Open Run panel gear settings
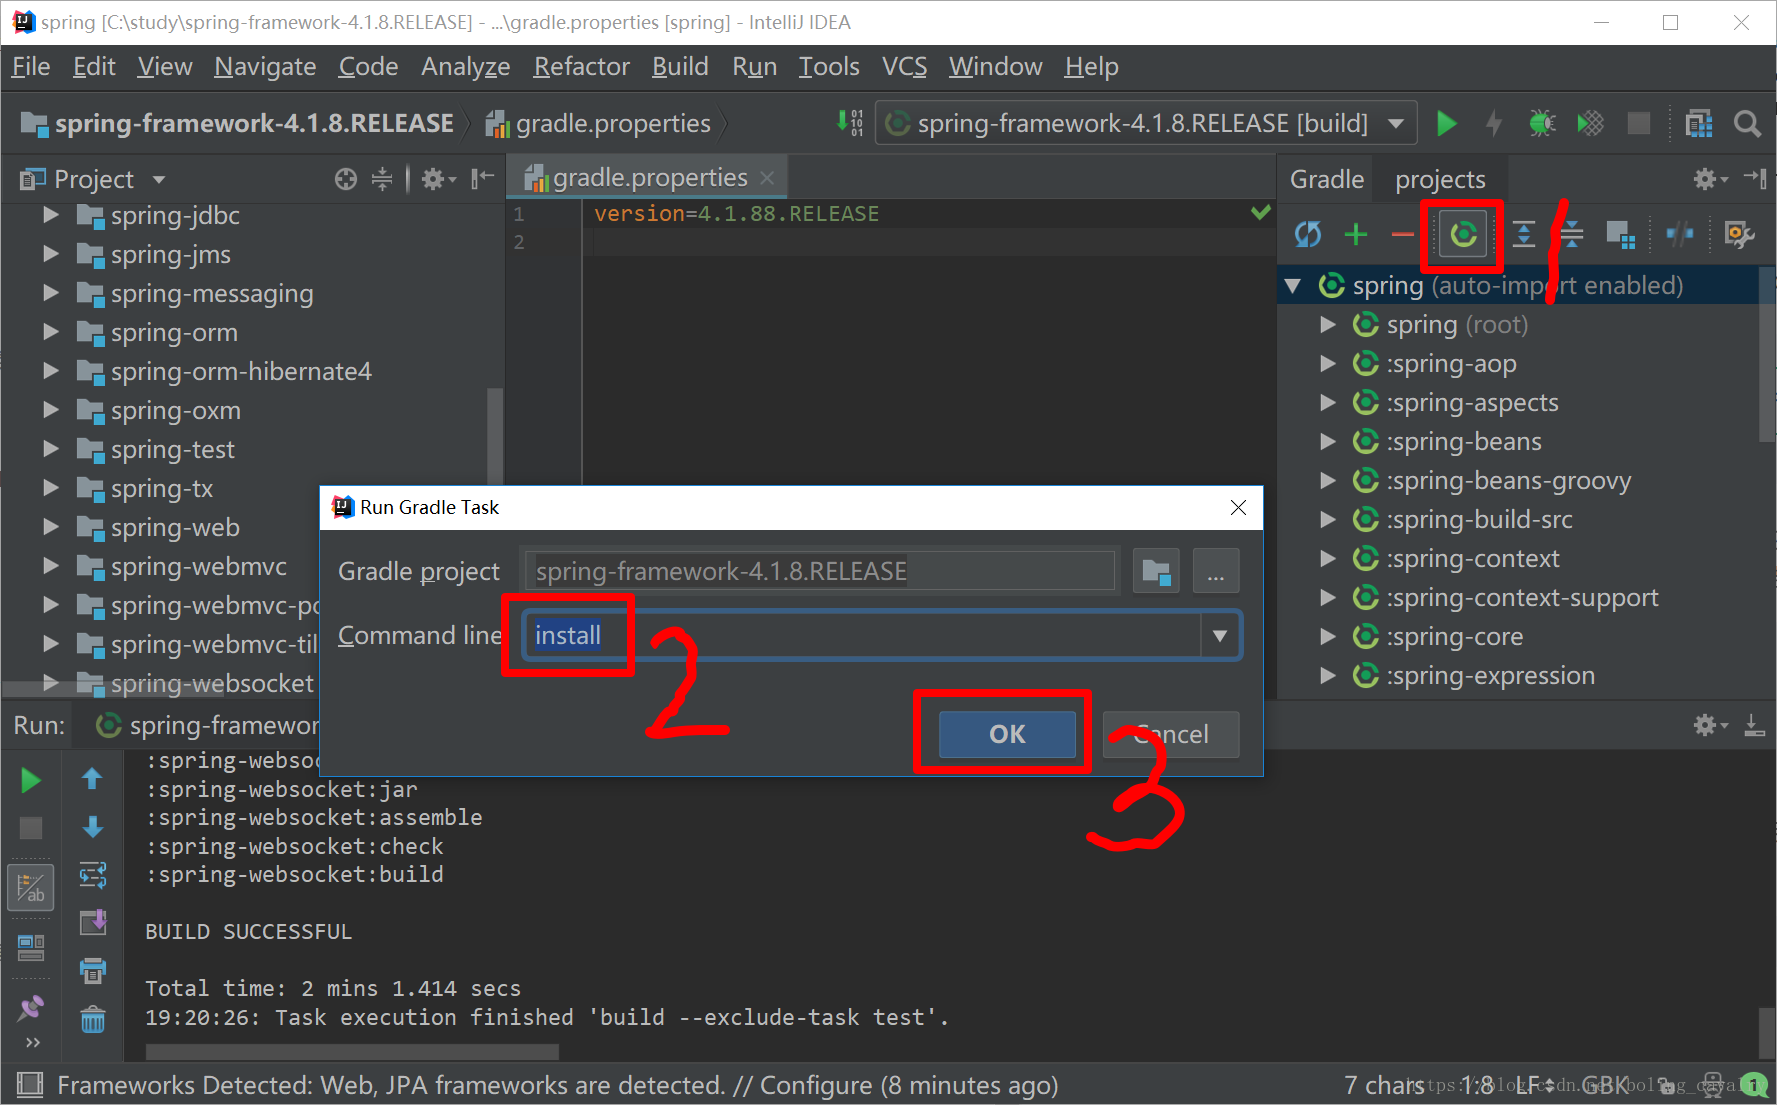 tap(1710, 725)
